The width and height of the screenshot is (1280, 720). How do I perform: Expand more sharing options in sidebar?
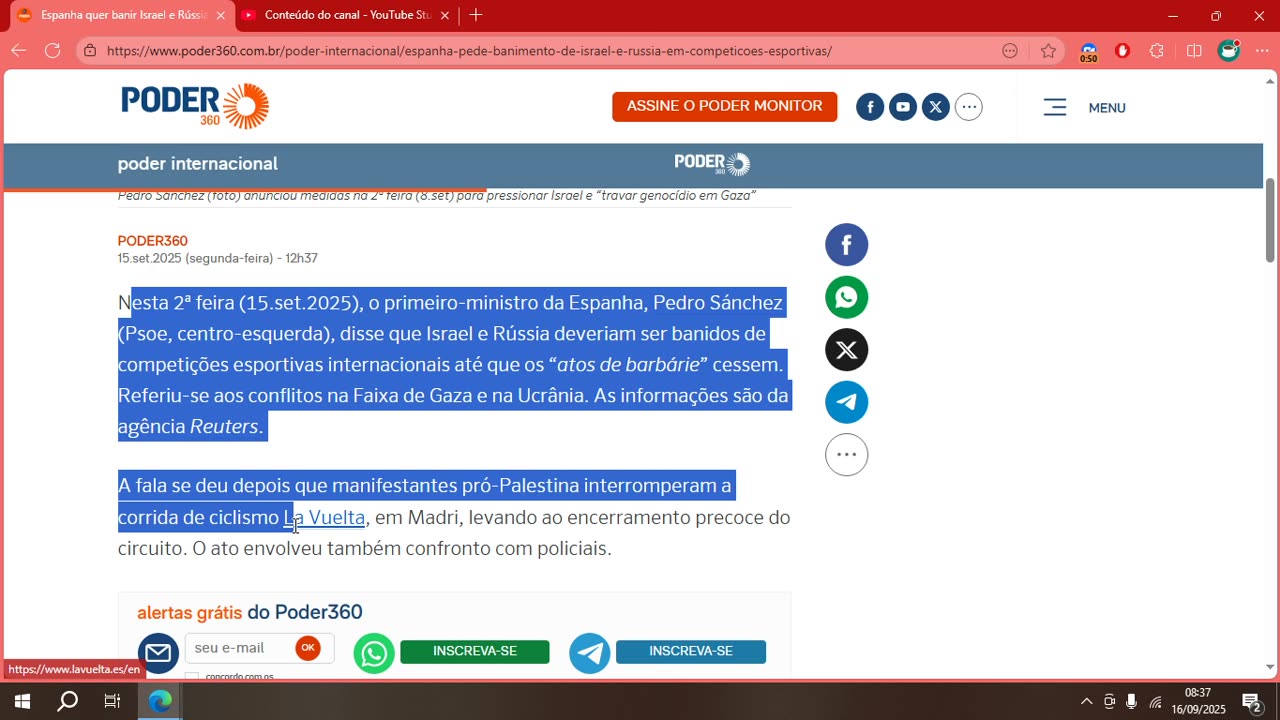point(846,455)
